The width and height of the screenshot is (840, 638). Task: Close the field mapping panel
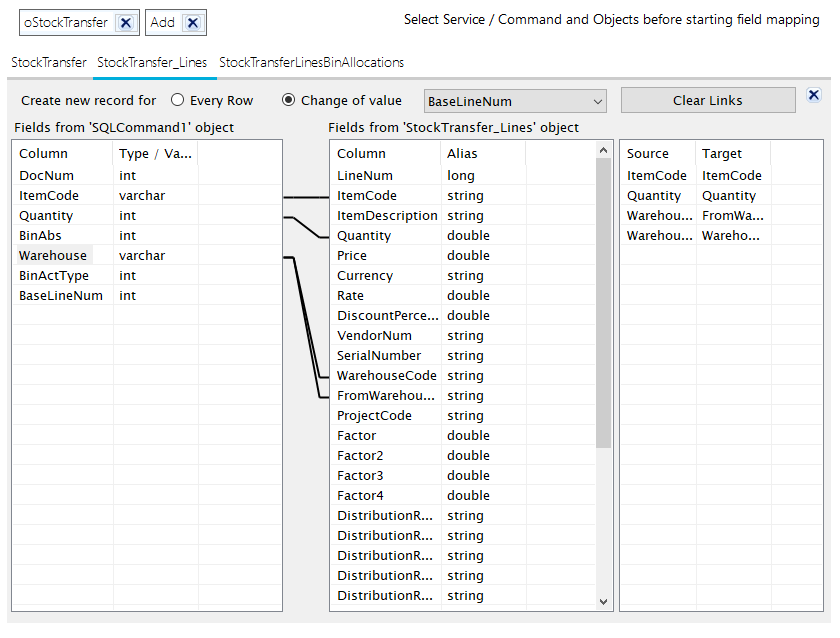[813, 94]
